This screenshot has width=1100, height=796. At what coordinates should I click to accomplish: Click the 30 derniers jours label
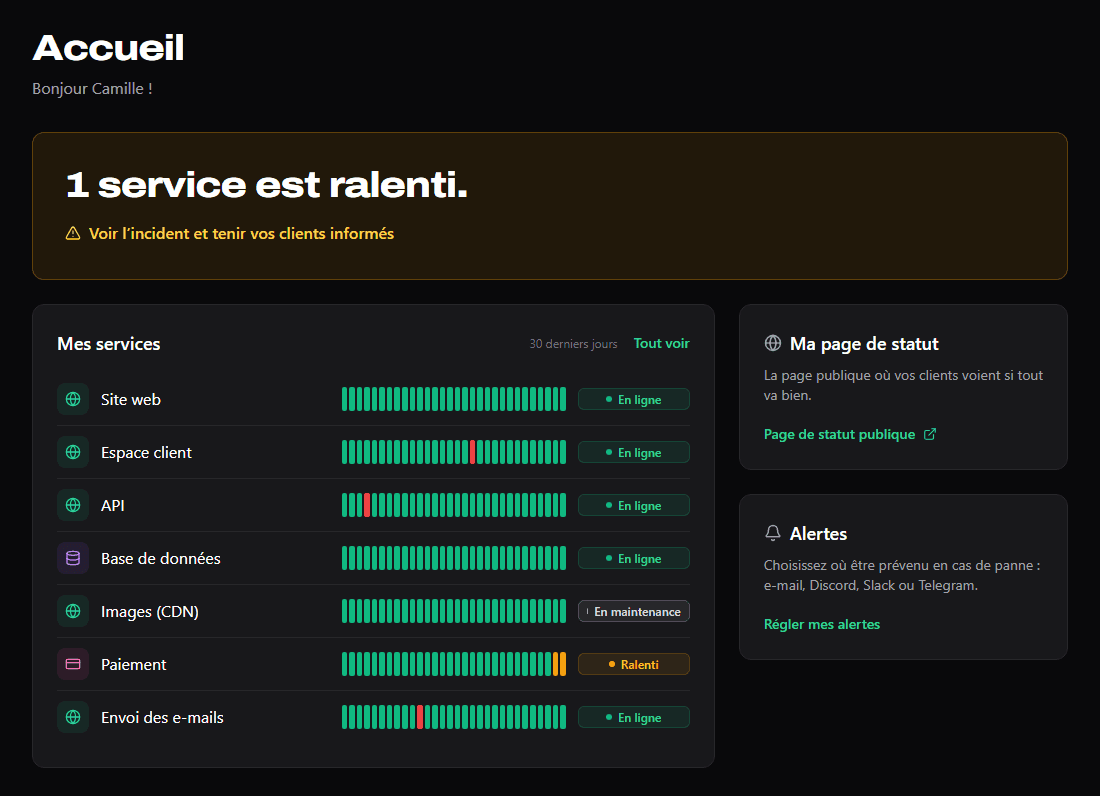pos(573,344)
